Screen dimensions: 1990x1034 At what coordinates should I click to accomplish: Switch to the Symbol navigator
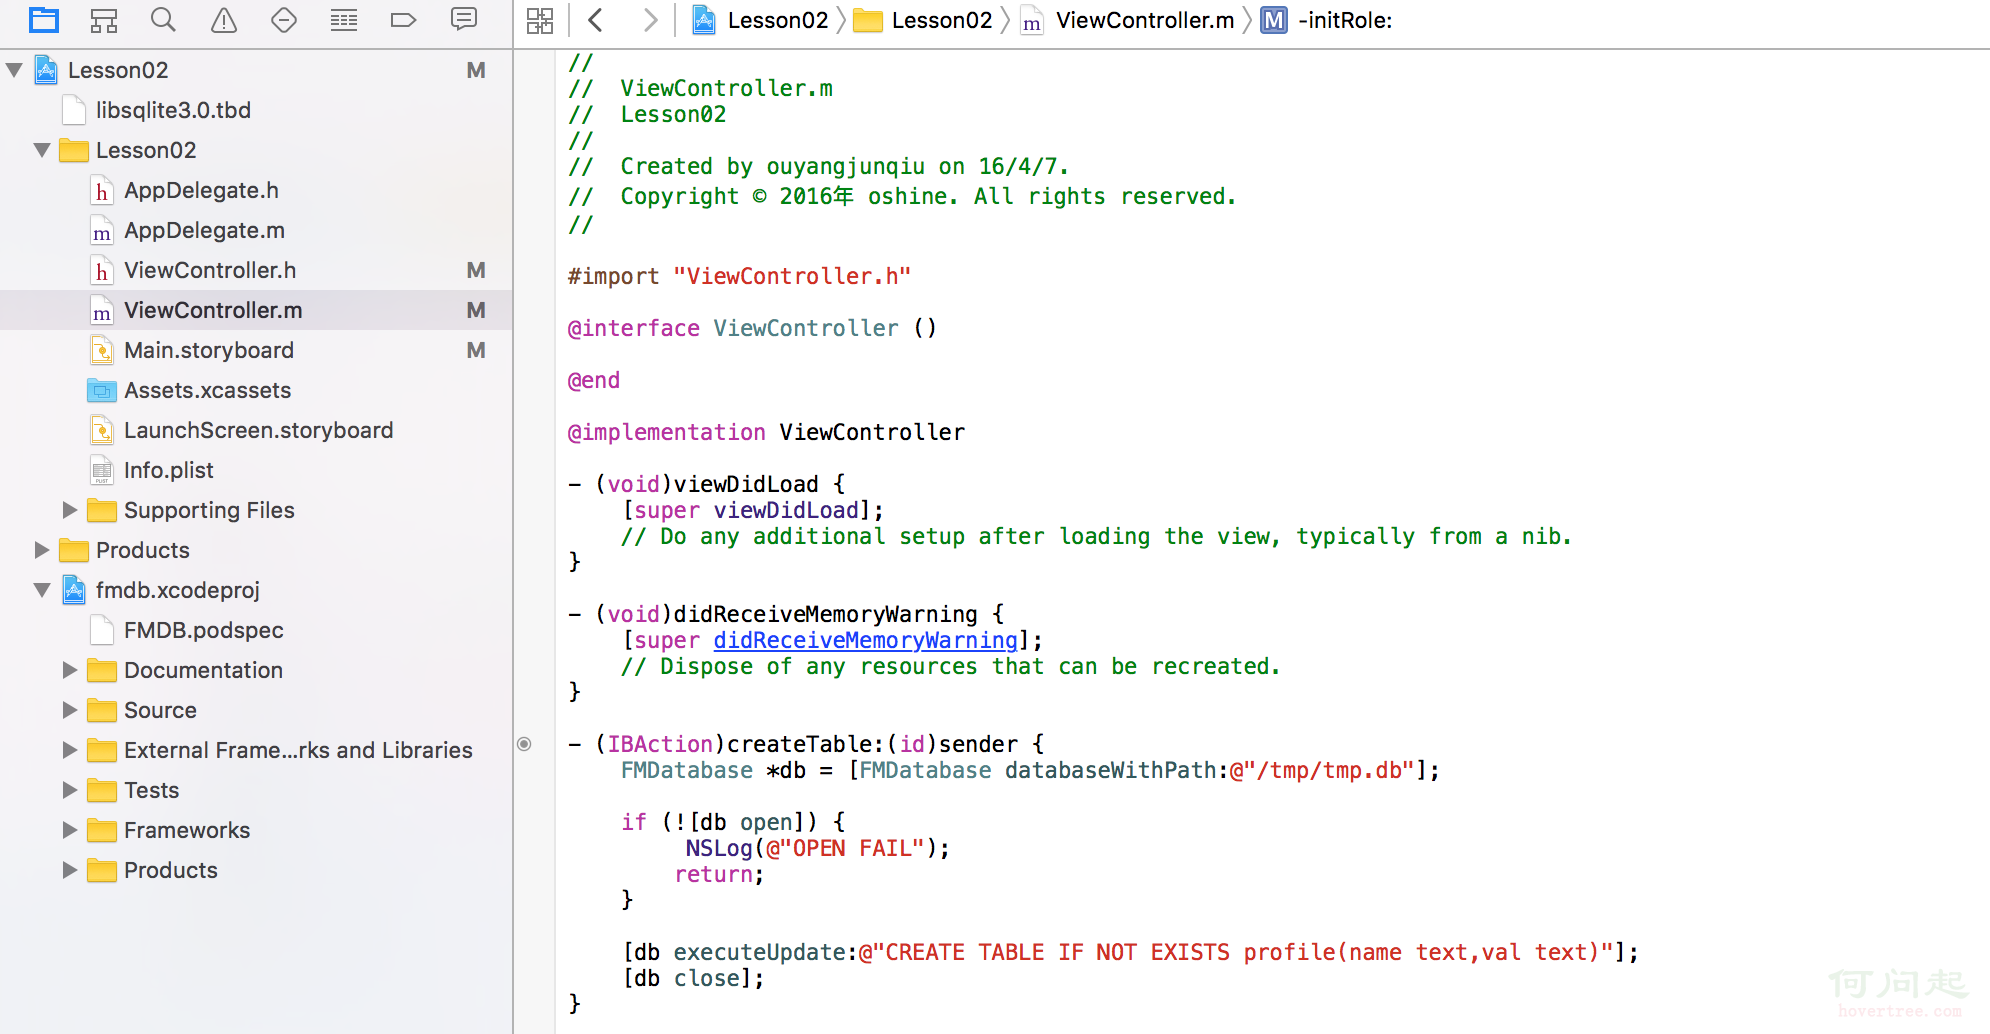(104, 20)
